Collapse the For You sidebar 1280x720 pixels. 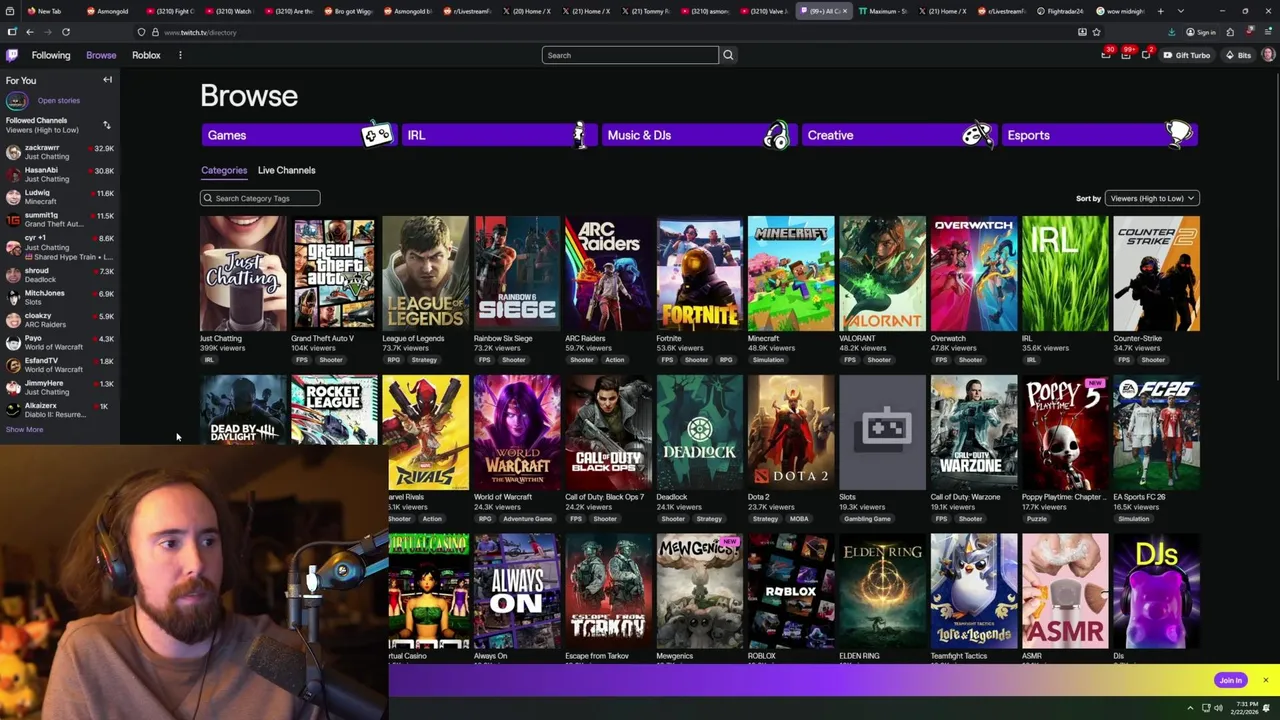[107, 80]
